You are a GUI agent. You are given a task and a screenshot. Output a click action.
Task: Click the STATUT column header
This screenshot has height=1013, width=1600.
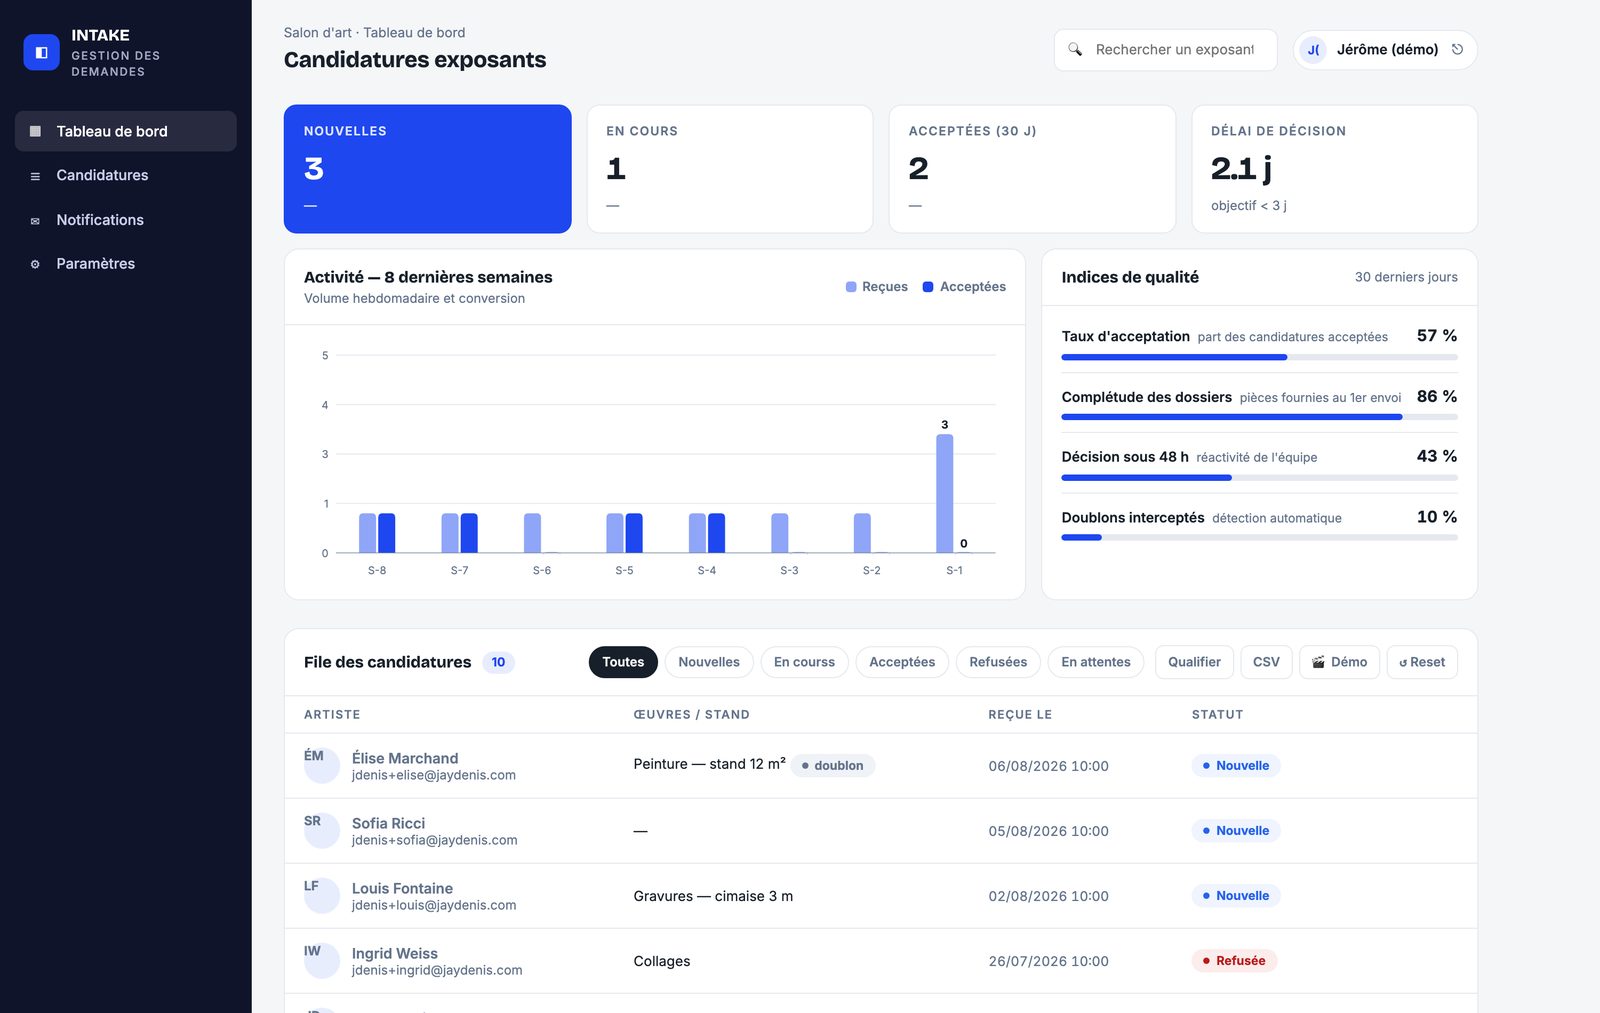(1217, 715)
